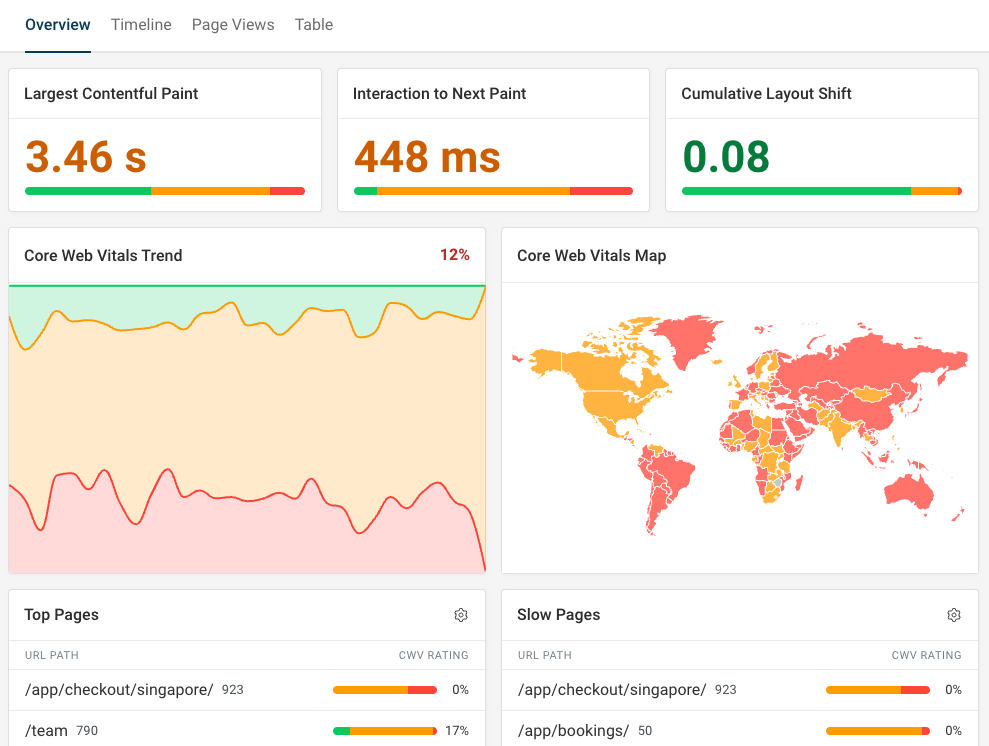Select the Overview tab
989x746 pixels.
[x=57, y=24]
